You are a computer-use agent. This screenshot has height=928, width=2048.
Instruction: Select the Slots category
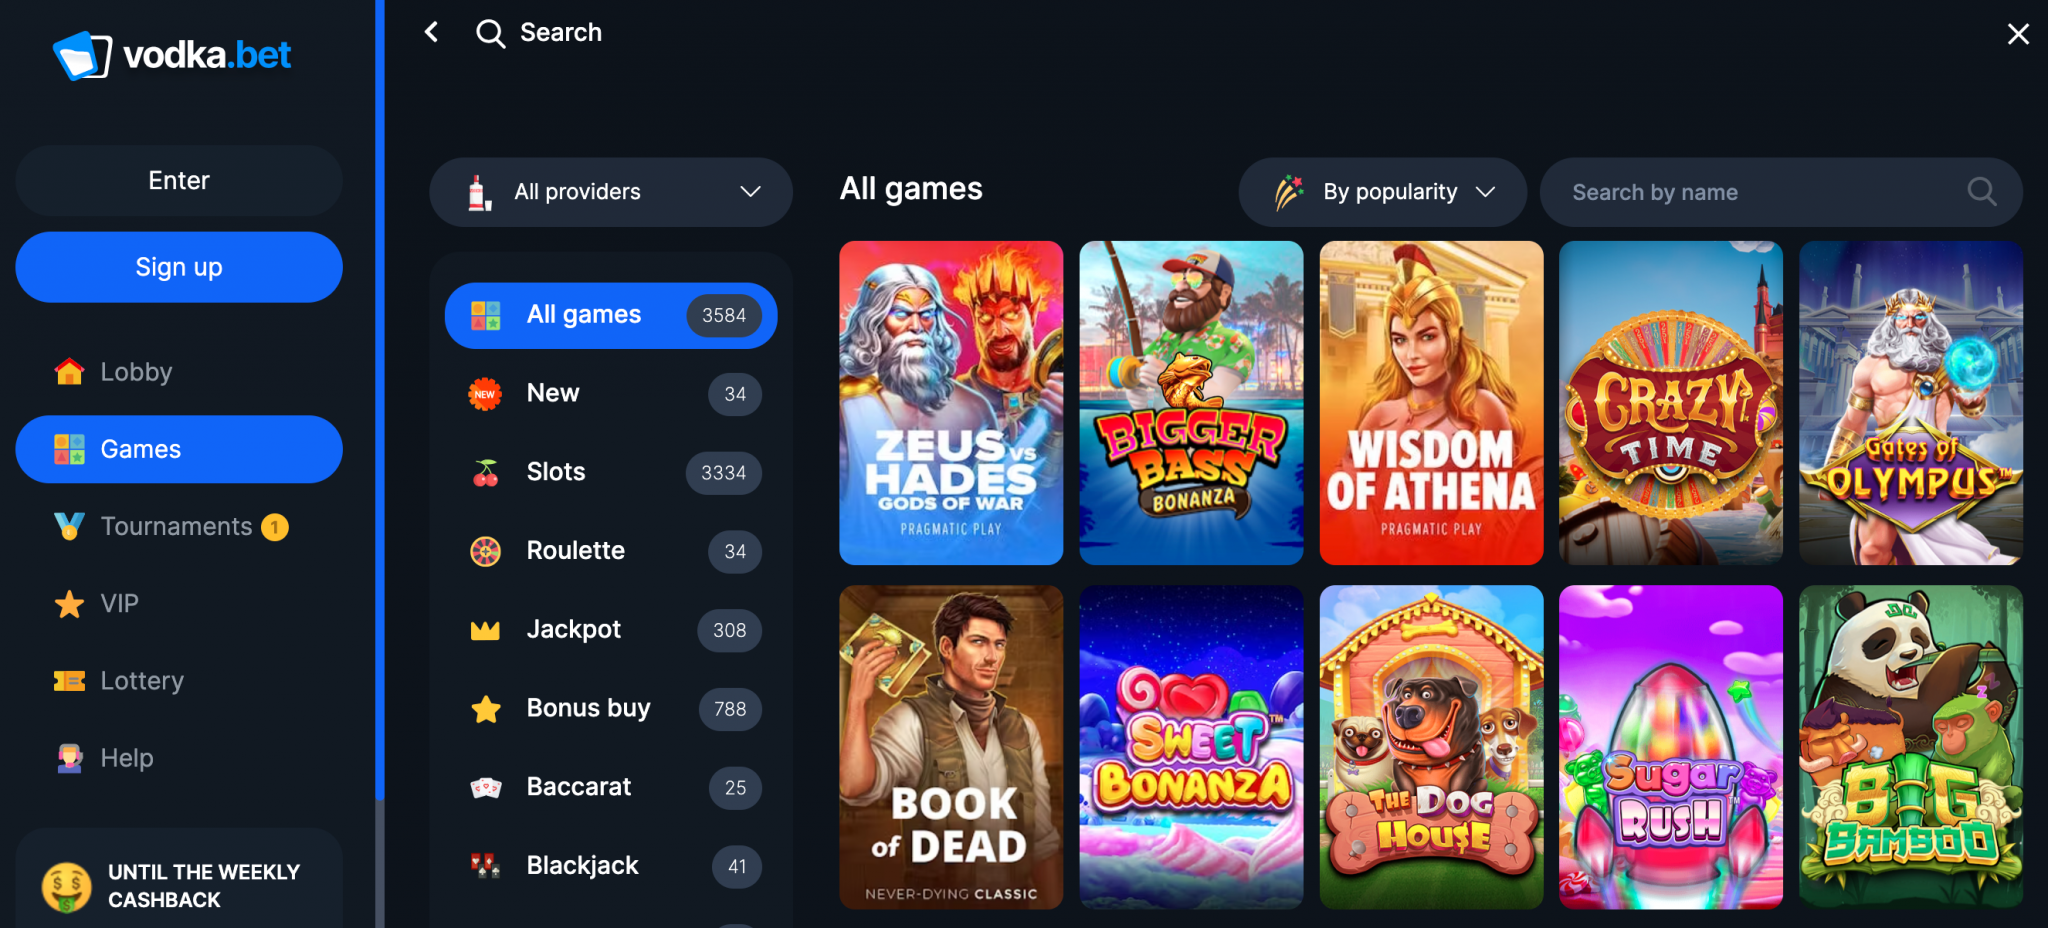tap(611, 472)
